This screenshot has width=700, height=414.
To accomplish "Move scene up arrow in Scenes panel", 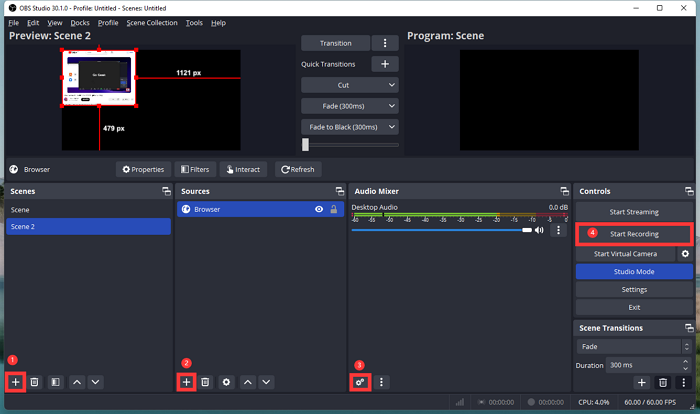I will [x=77, y=382].
